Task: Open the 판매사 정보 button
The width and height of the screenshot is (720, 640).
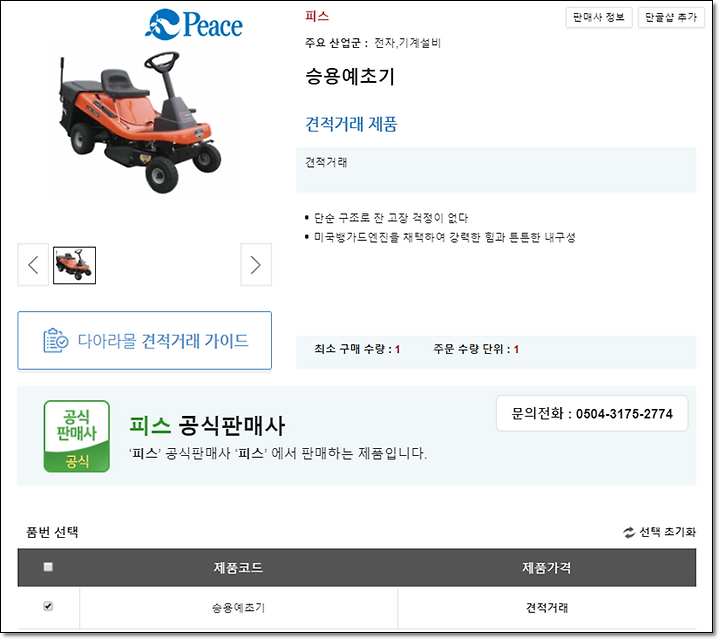Action: click(x=599, y=17)
